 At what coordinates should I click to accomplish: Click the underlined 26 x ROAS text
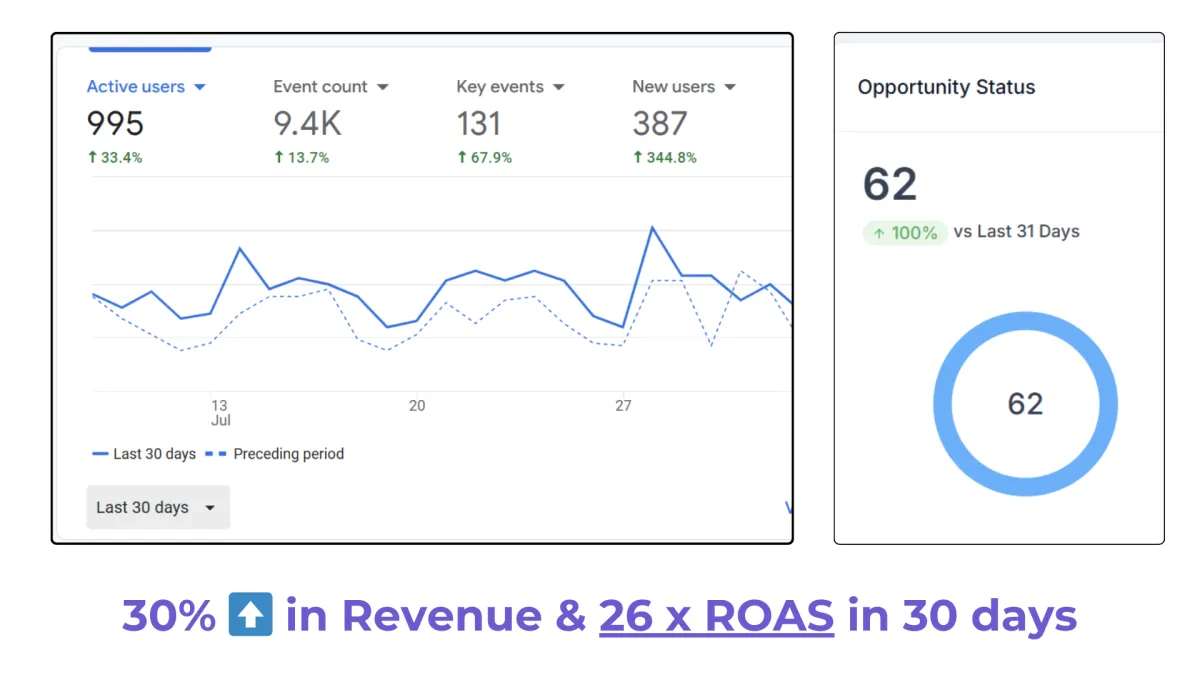(716, 616)
